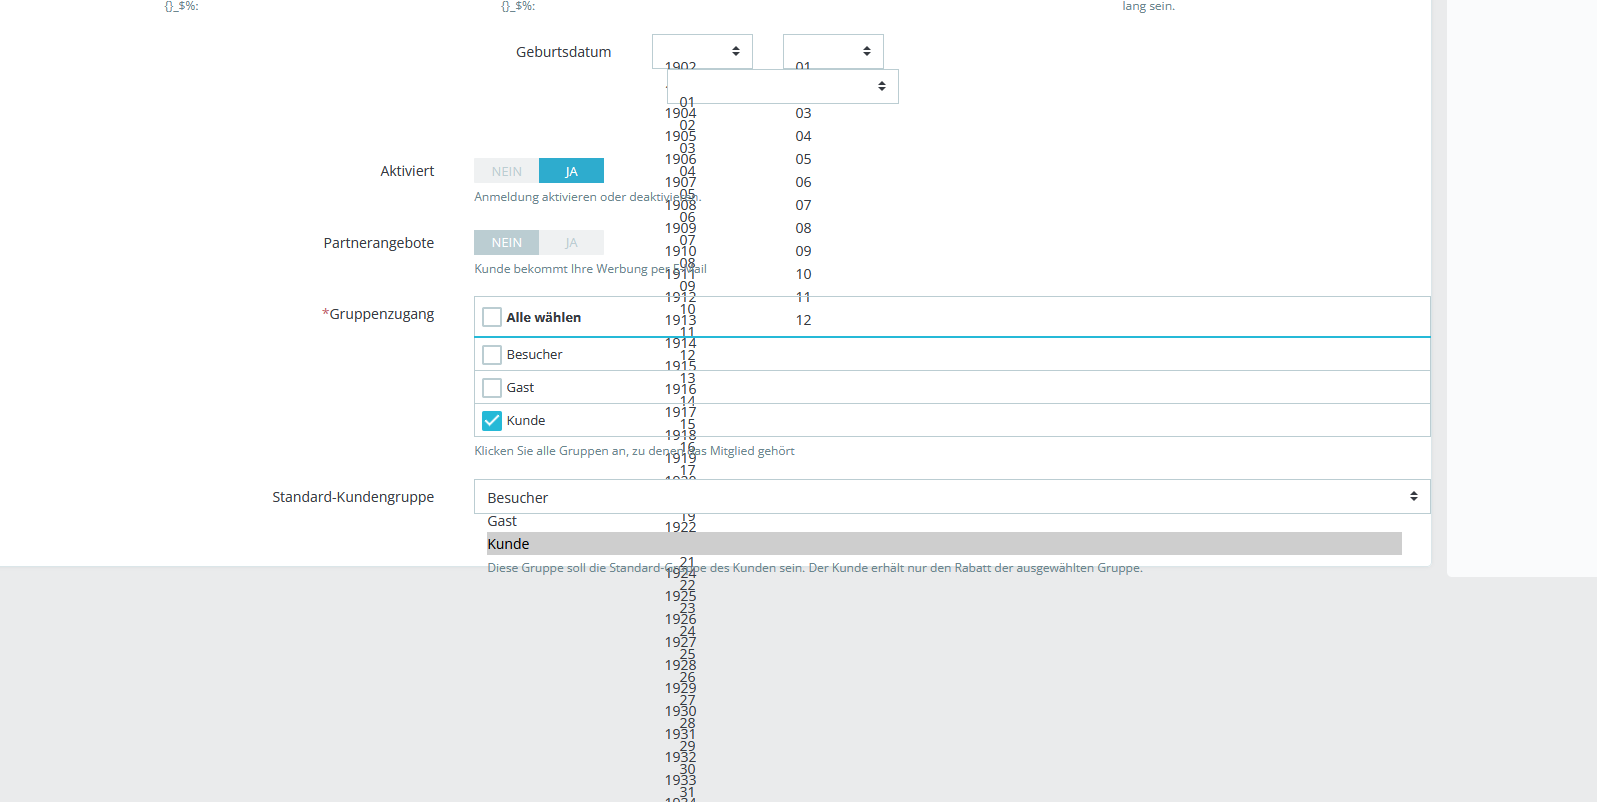Uncheck the Kunde group checkbox
Image resolution: width=1597 pixels, height=802 pixels.
click(x=492, y=421)
